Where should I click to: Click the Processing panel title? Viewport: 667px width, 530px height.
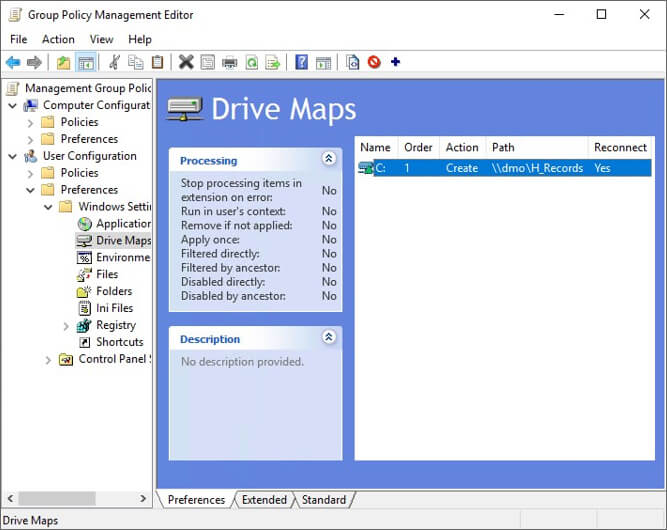coord(208,161)
